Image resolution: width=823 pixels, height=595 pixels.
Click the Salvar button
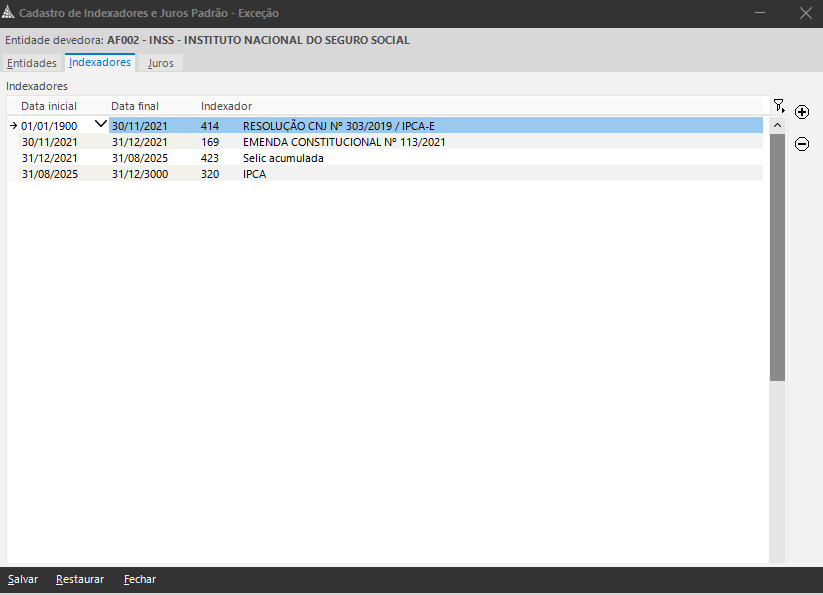click(x=23, y=579)
